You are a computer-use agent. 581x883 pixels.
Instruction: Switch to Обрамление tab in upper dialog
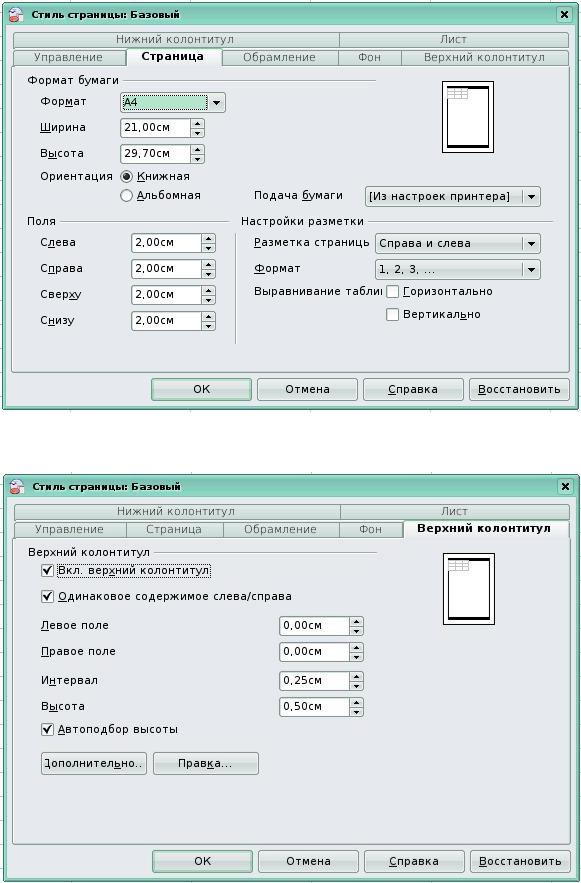pyautogui.click(x=279, y=57)
